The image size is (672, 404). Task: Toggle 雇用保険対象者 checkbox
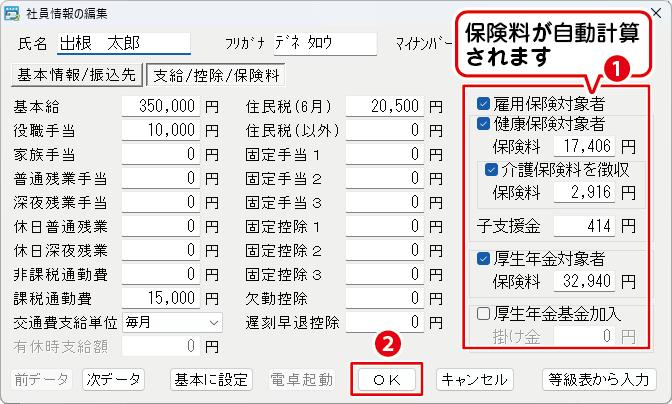(x=484, y=103)
